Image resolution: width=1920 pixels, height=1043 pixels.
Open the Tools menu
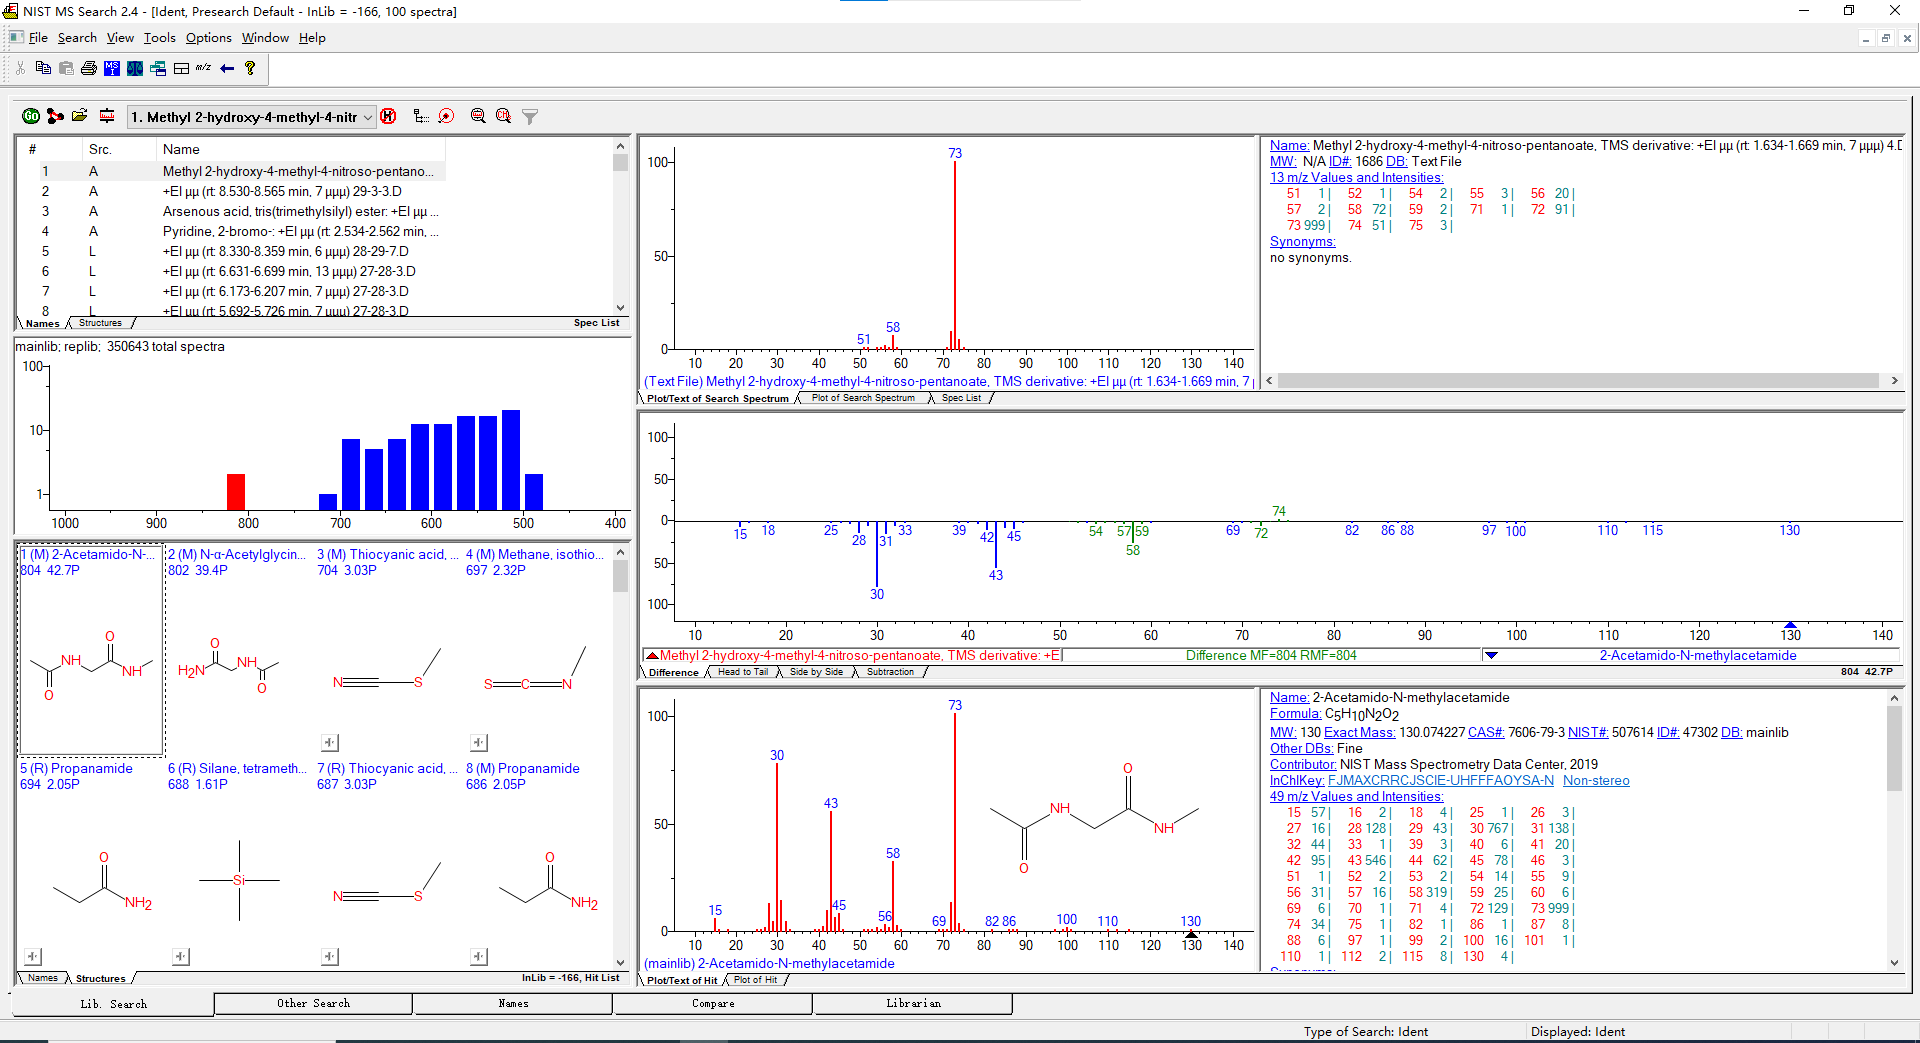[159, 38]
